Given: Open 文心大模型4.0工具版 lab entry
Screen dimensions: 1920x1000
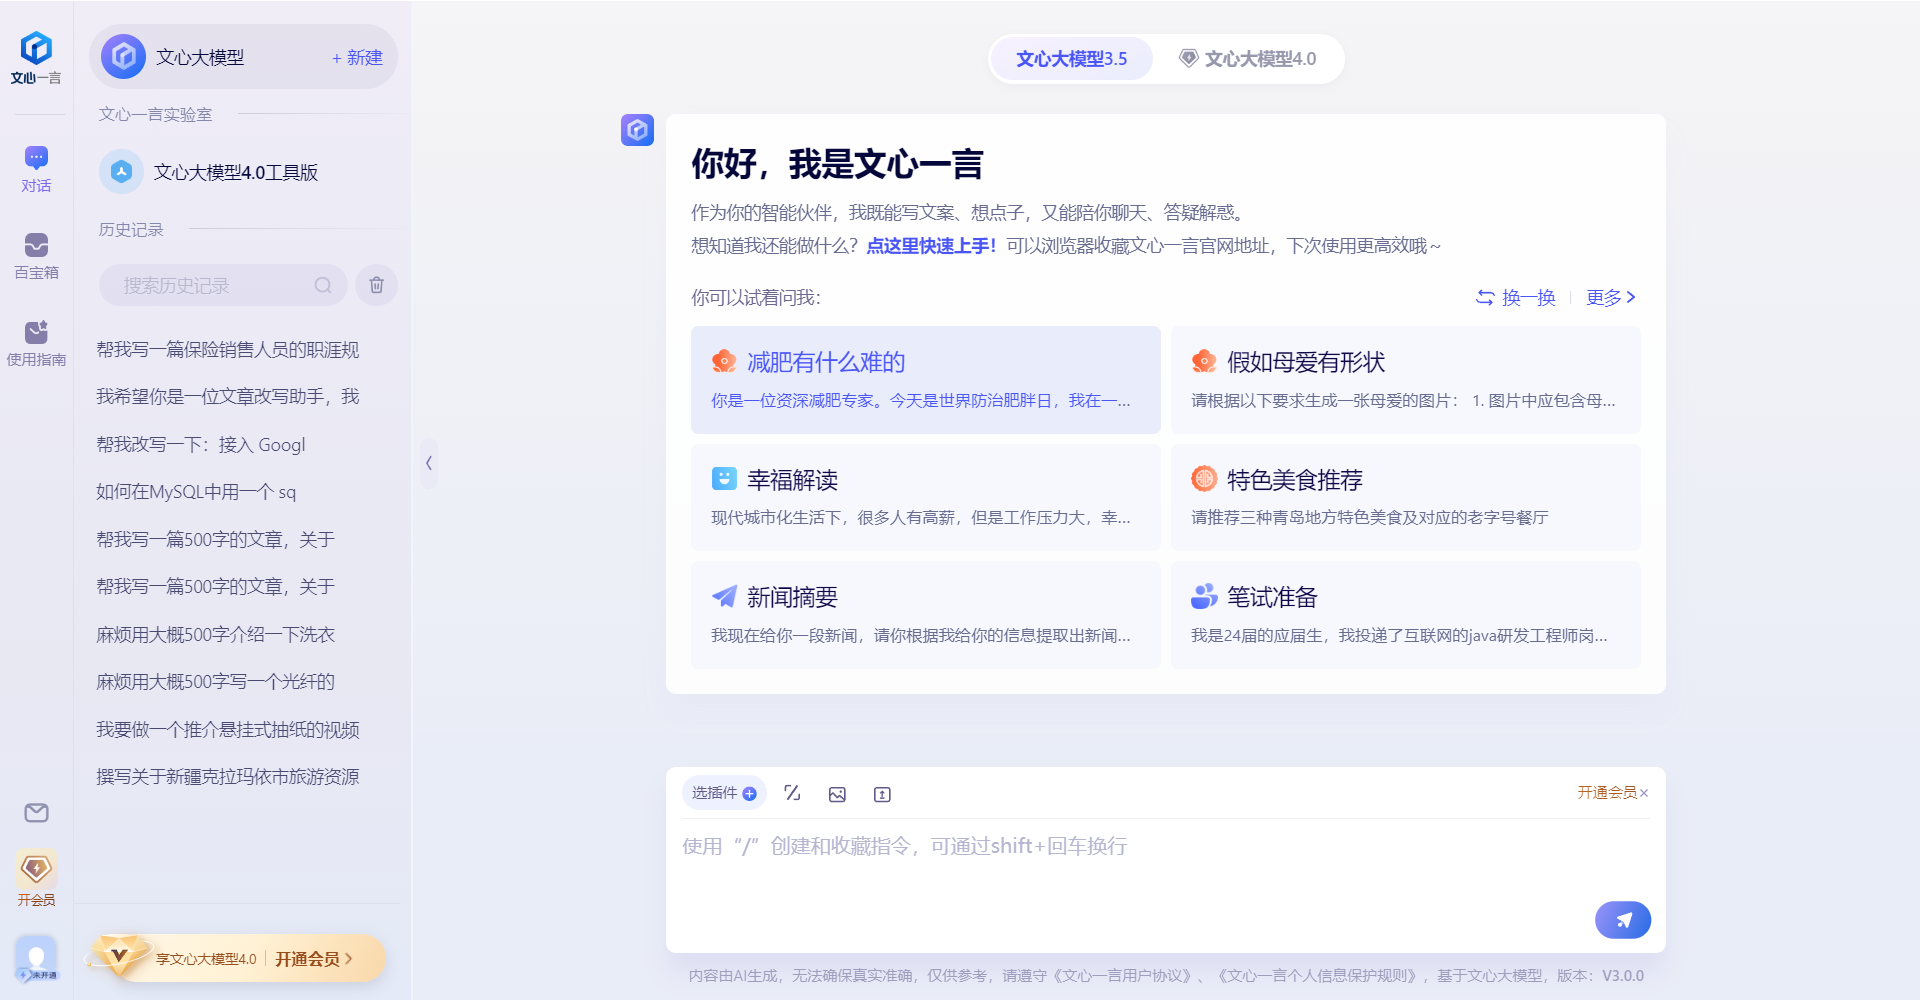Looking at the screenshot, I should (235, 172).
